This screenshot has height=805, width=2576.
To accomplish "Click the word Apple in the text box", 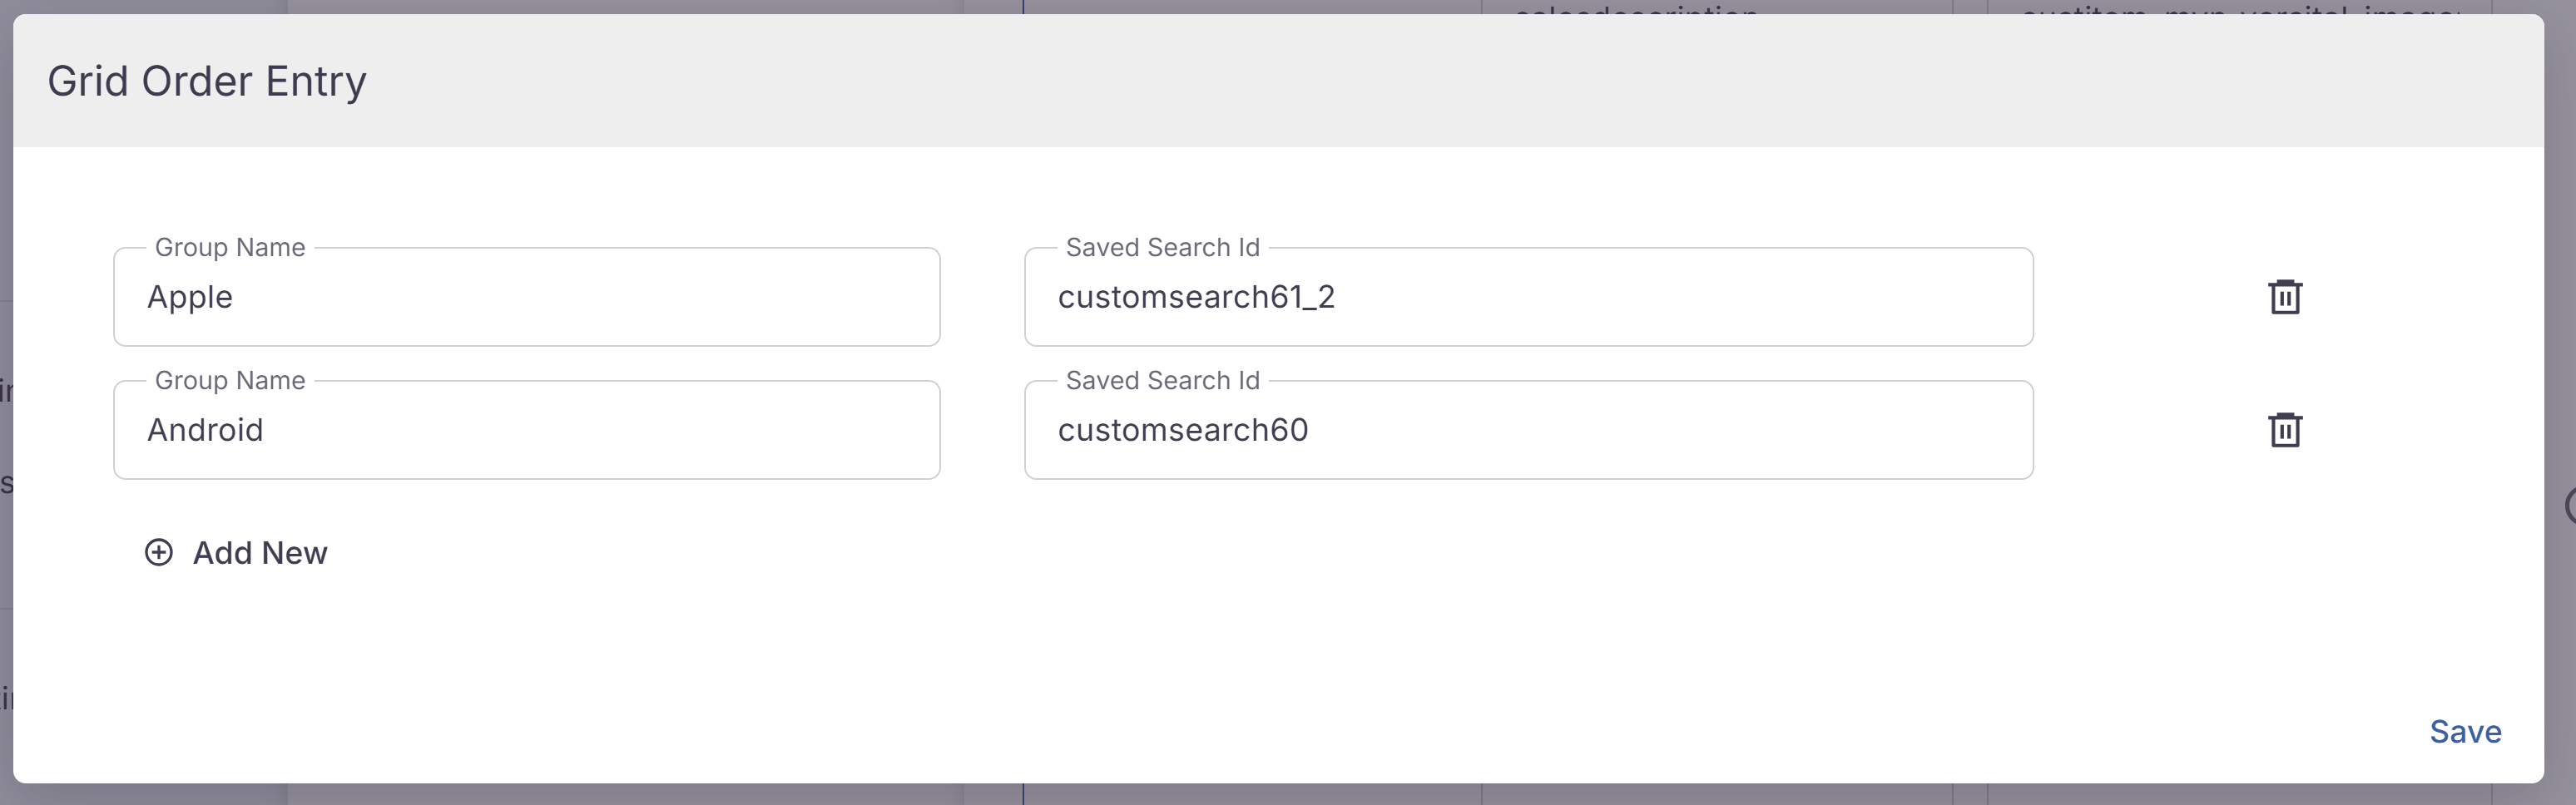I will [x=190, y=297].
